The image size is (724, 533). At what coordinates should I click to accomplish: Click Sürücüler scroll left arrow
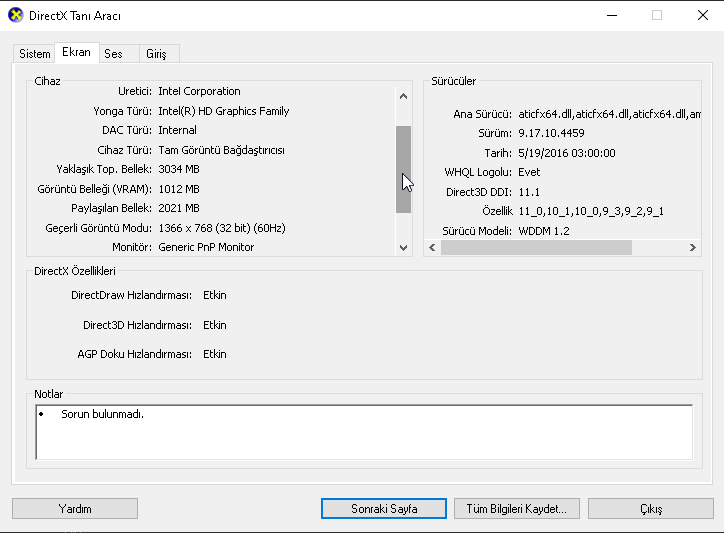point(432,248)
